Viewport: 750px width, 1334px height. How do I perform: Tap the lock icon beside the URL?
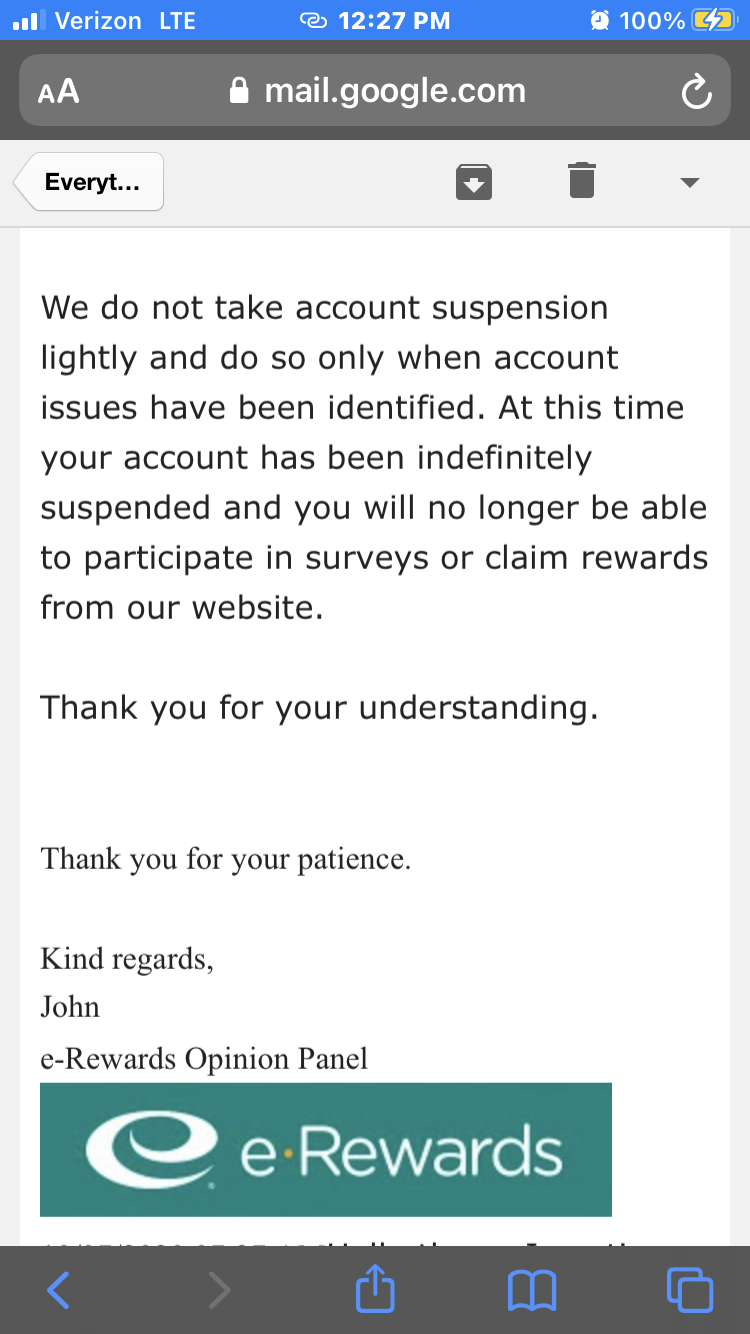238,91
